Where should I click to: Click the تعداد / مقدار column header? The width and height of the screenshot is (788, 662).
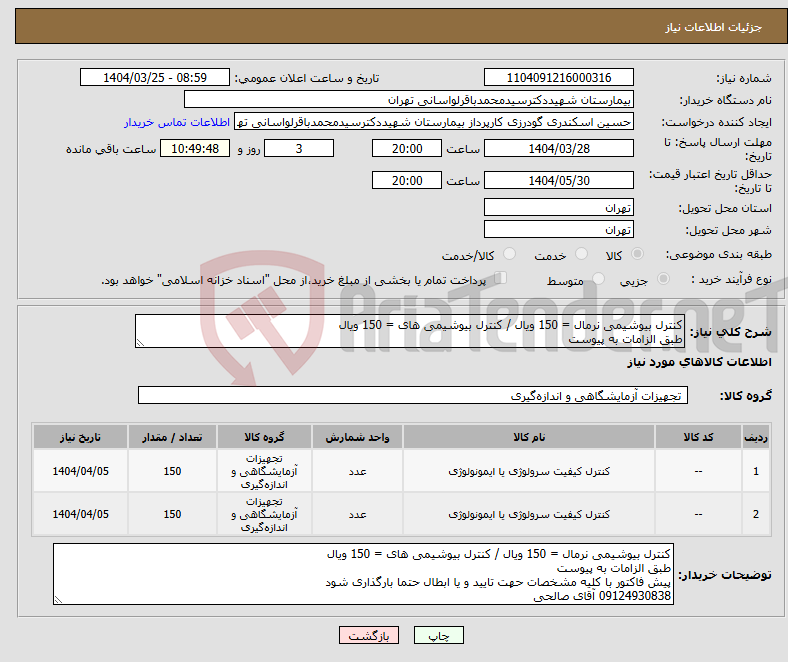tap(172, 437)
